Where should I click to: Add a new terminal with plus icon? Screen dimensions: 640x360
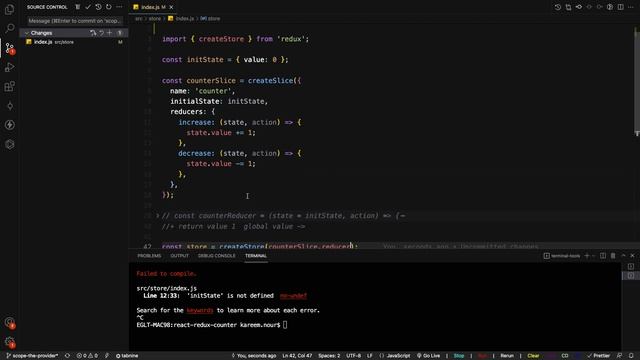[587, 256]
